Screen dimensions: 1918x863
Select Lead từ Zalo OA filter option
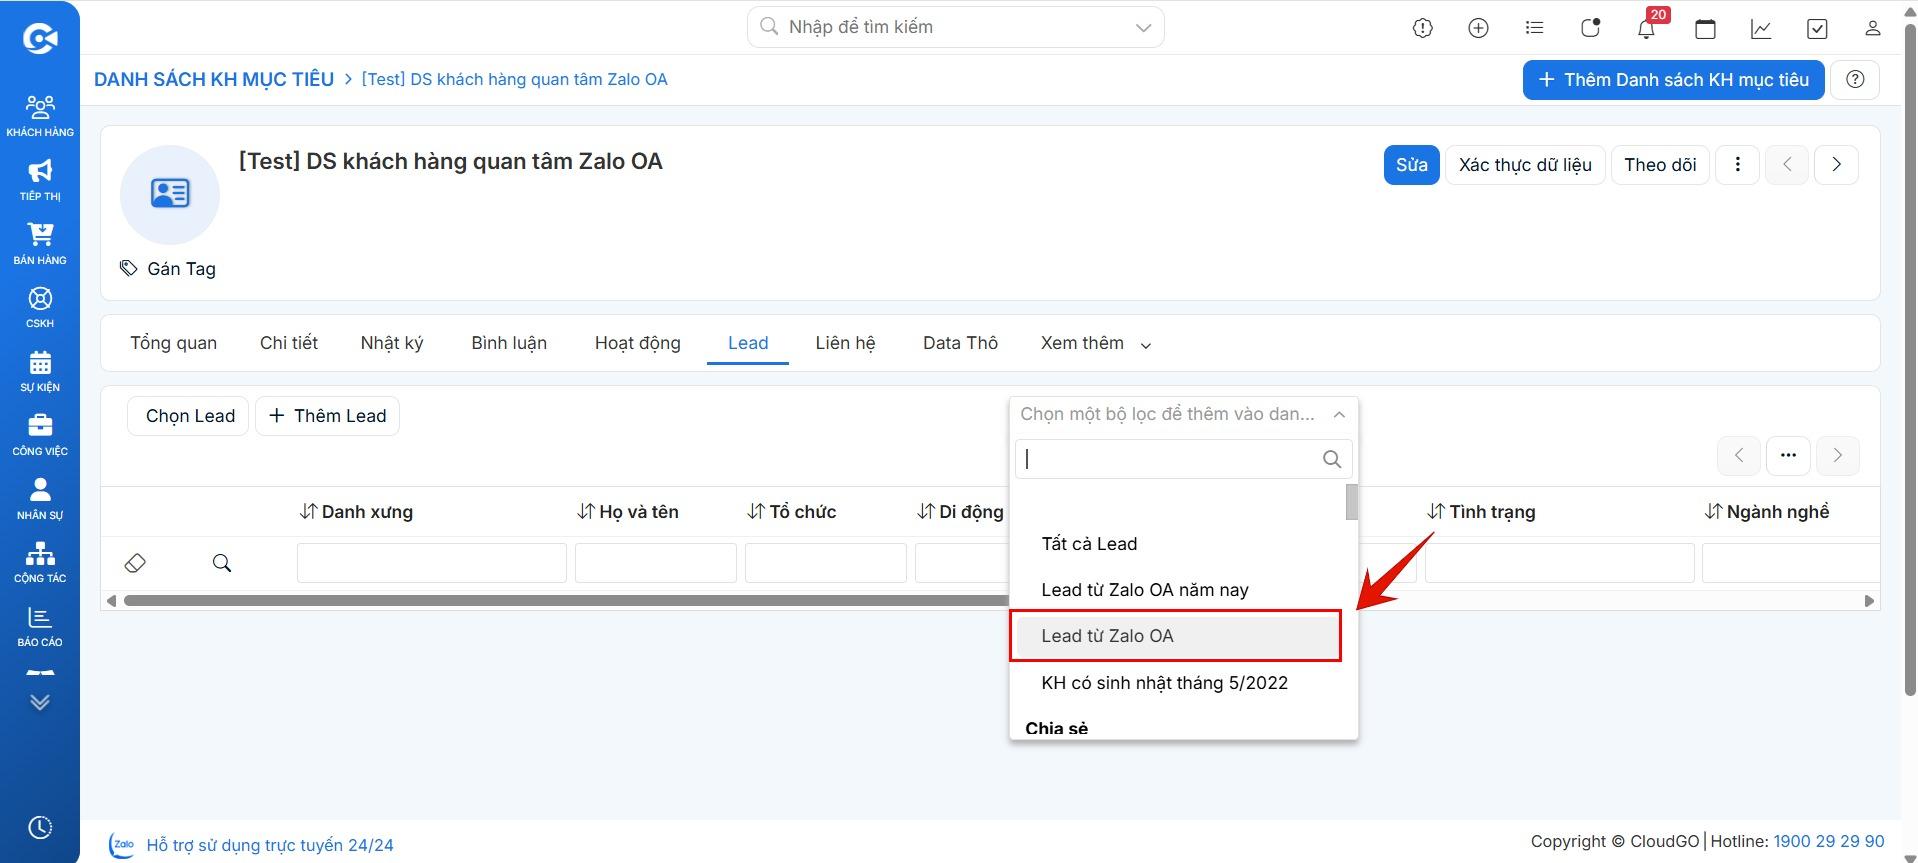1176,636
